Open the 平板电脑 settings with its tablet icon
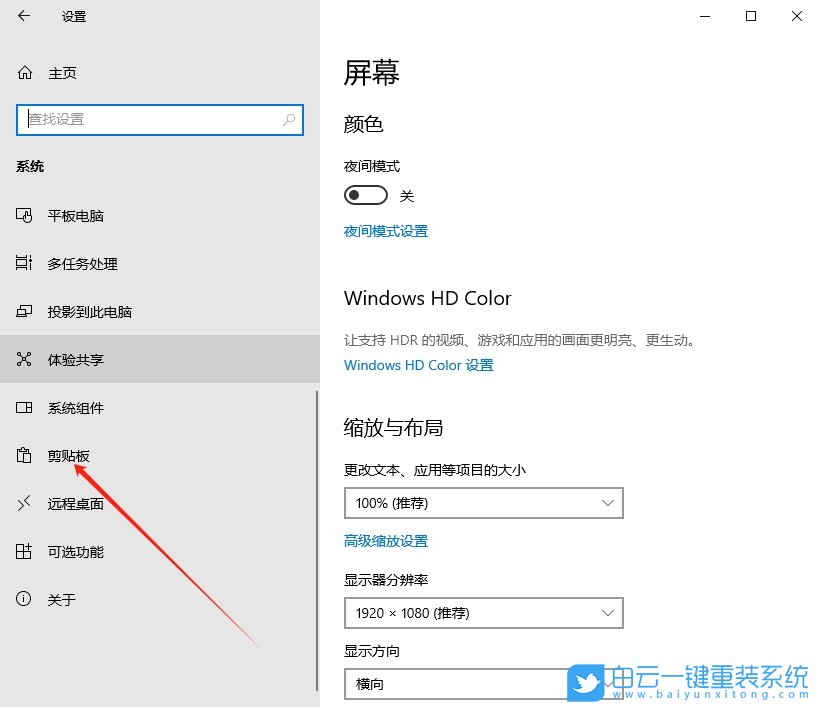The image size is (820, 707). pyautogui.click(x=70, y=215)
